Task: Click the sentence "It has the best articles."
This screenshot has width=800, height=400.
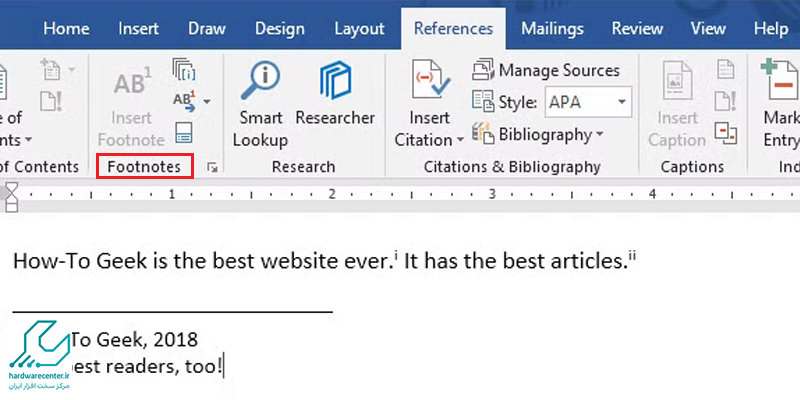Action: click(x=515, y=261)
